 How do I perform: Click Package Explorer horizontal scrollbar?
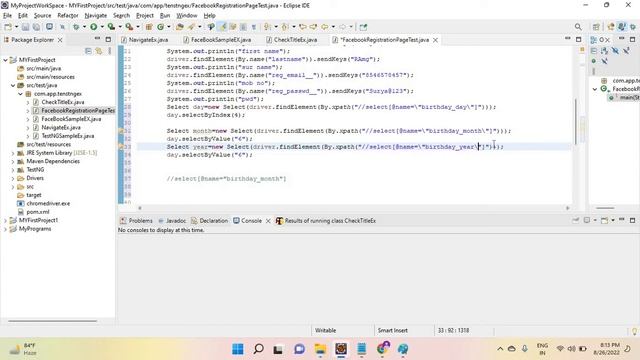[52, 321]
